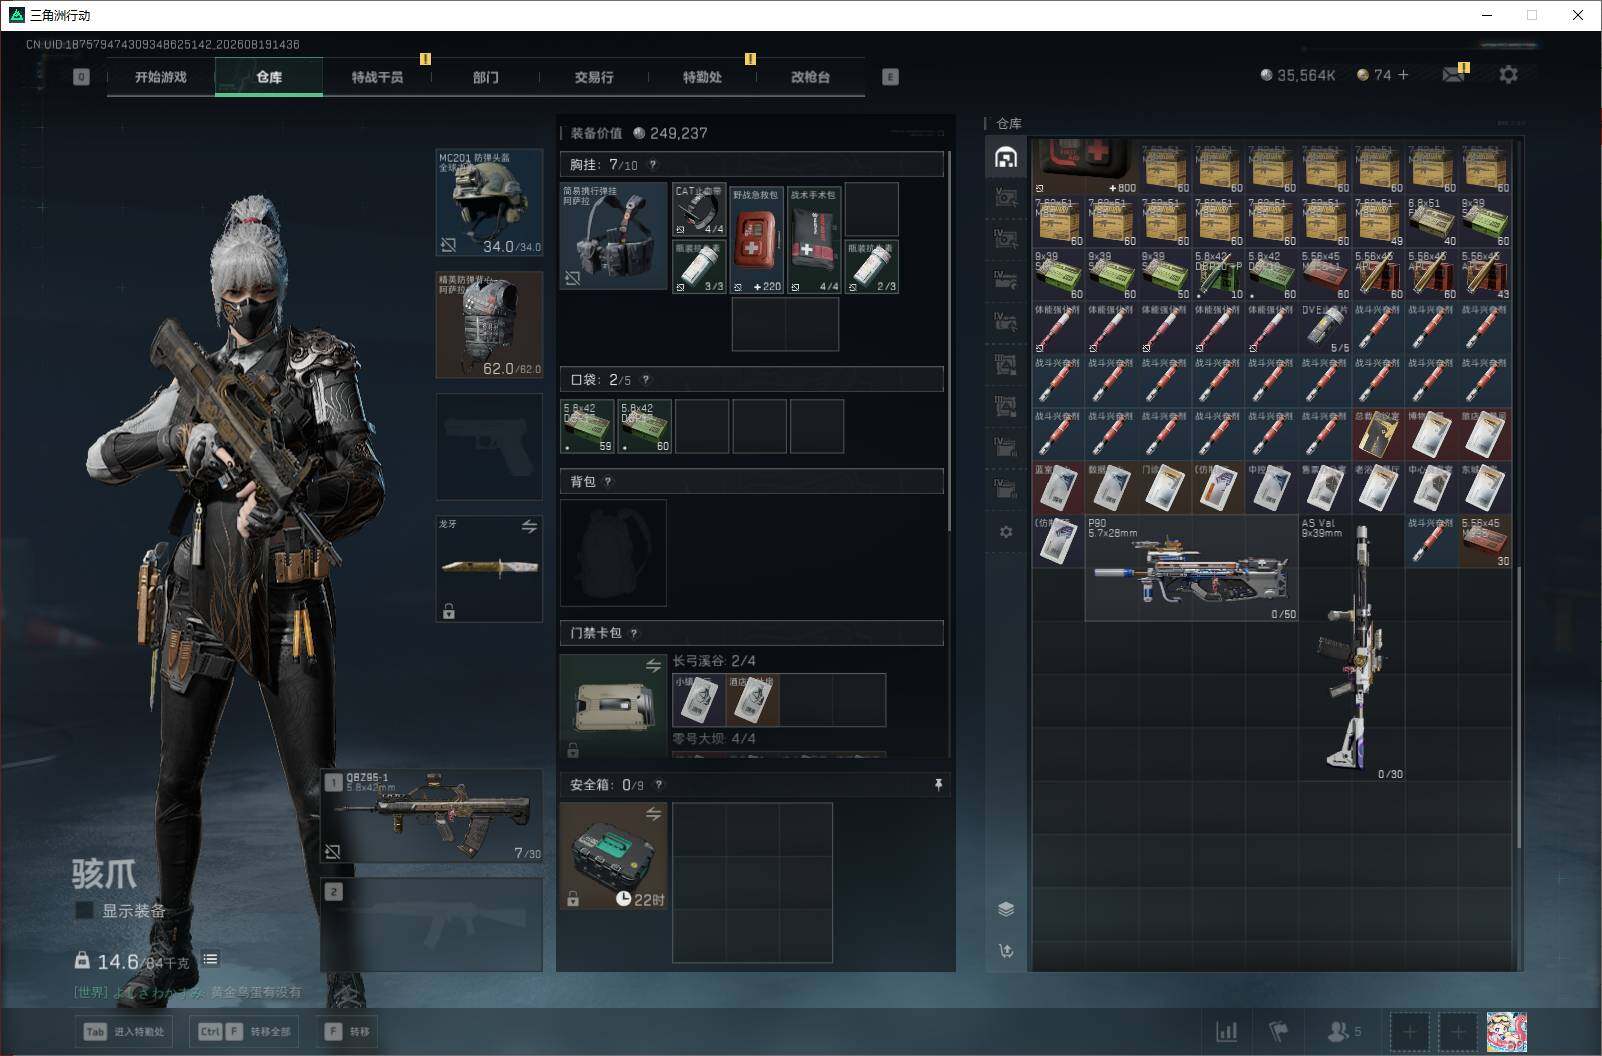This screenshot has height=1056, width=1602.
Task: Open the 特勤处 tab
Action: (702, 77)
